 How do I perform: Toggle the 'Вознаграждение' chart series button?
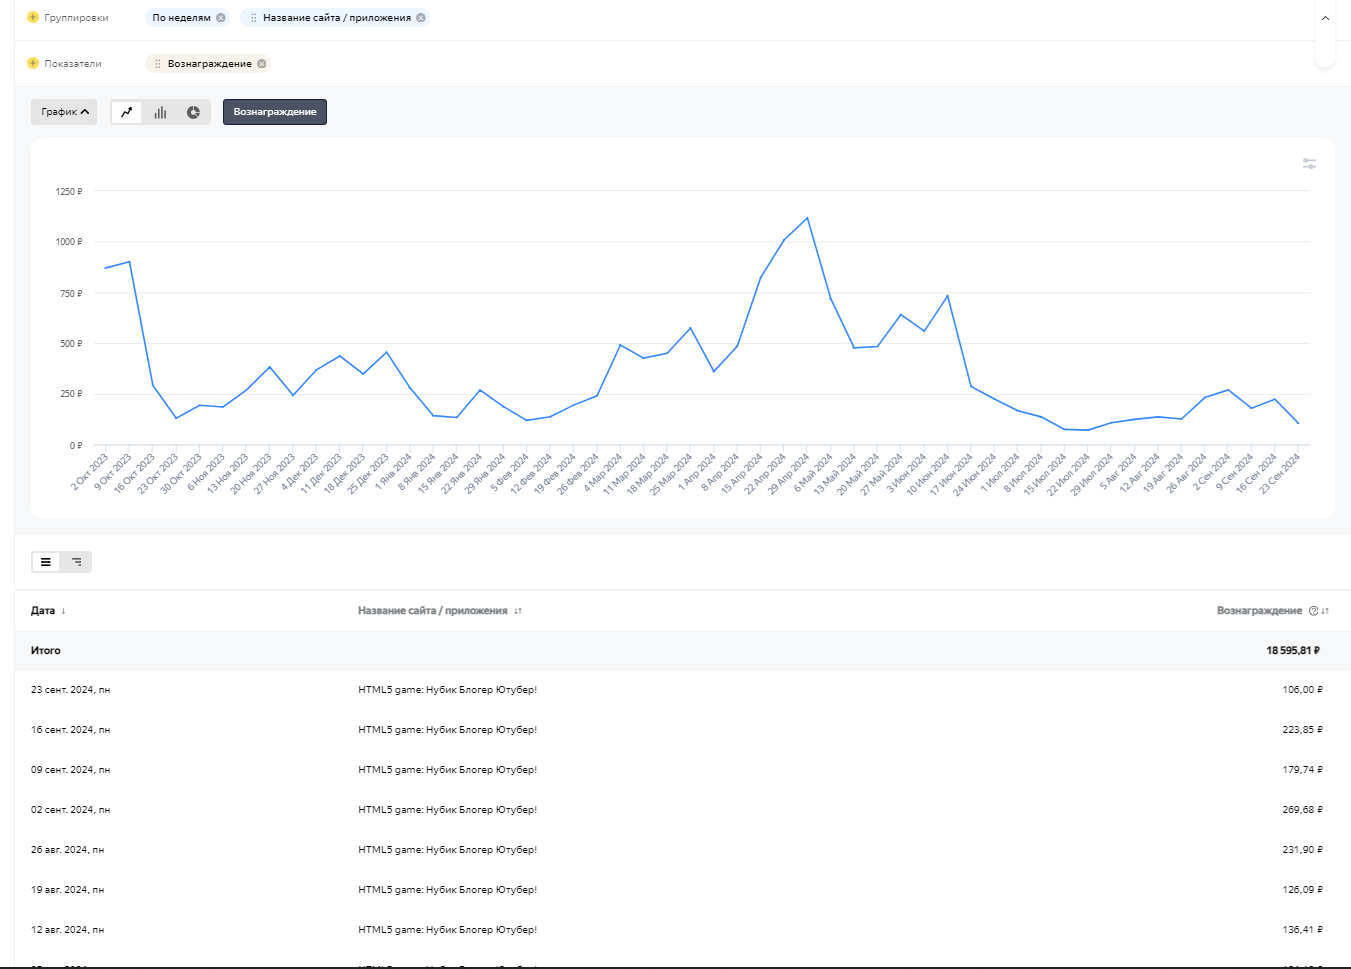[274, 112]
